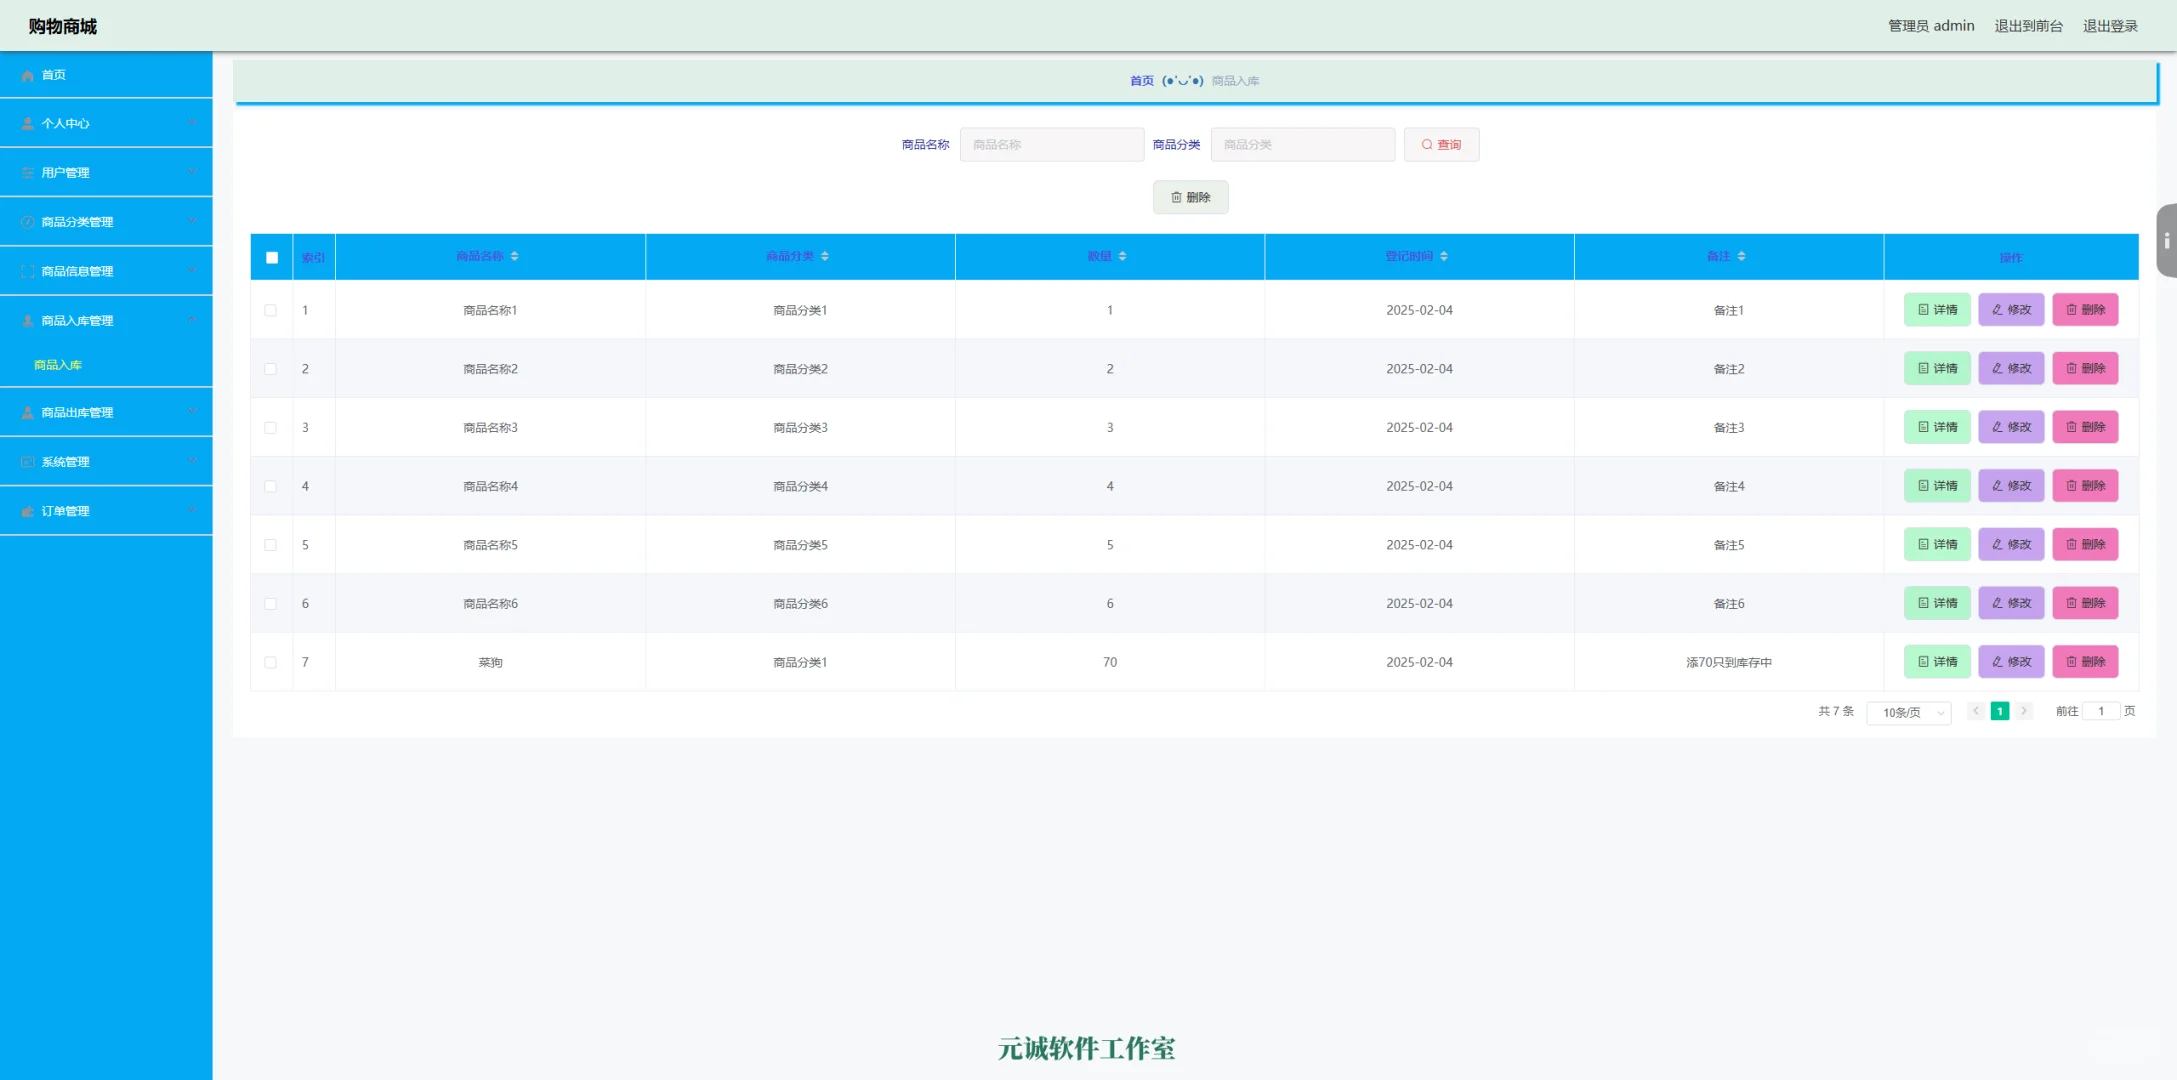The image size is (2177, 1080).
Task: Toggle the select-all checkbox in the table header
Action: point(272,258)
